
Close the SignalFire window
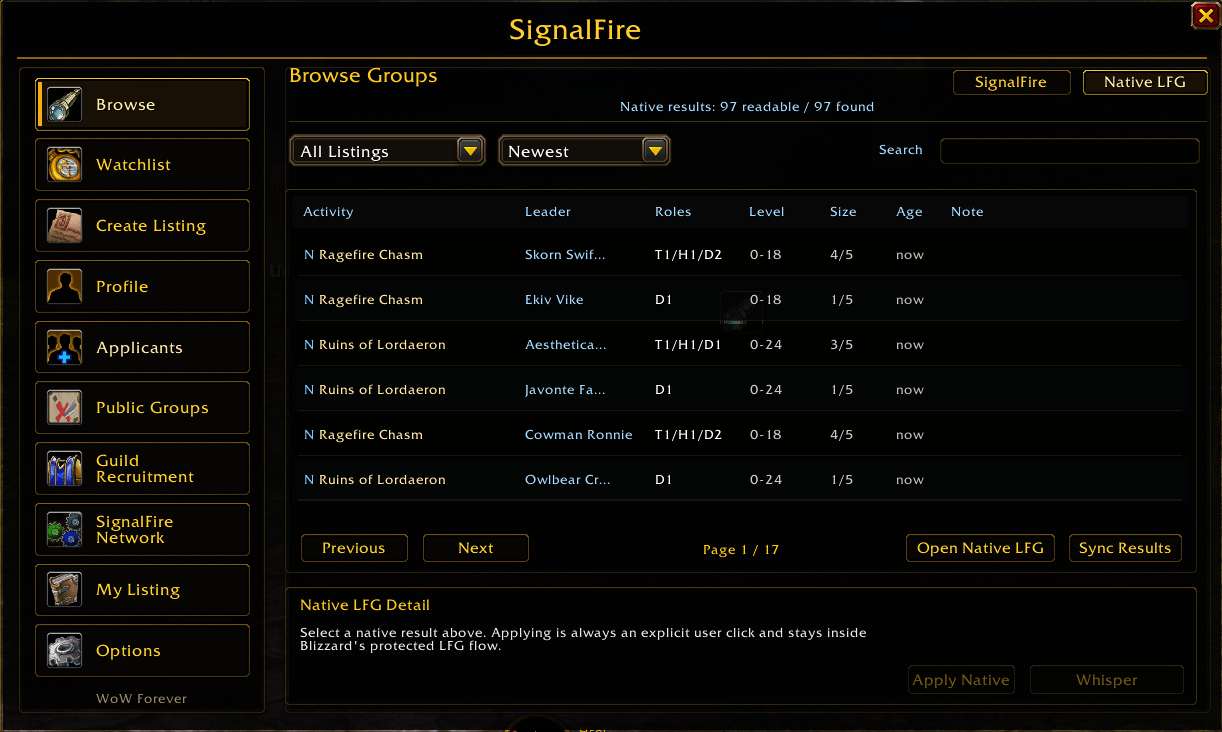pyautogui.click(x=1204, y=16)
